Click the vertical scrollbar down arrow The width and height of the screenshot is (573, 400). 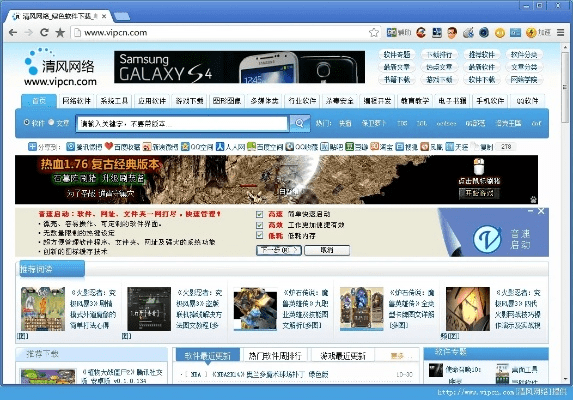[x=565, y=379]
